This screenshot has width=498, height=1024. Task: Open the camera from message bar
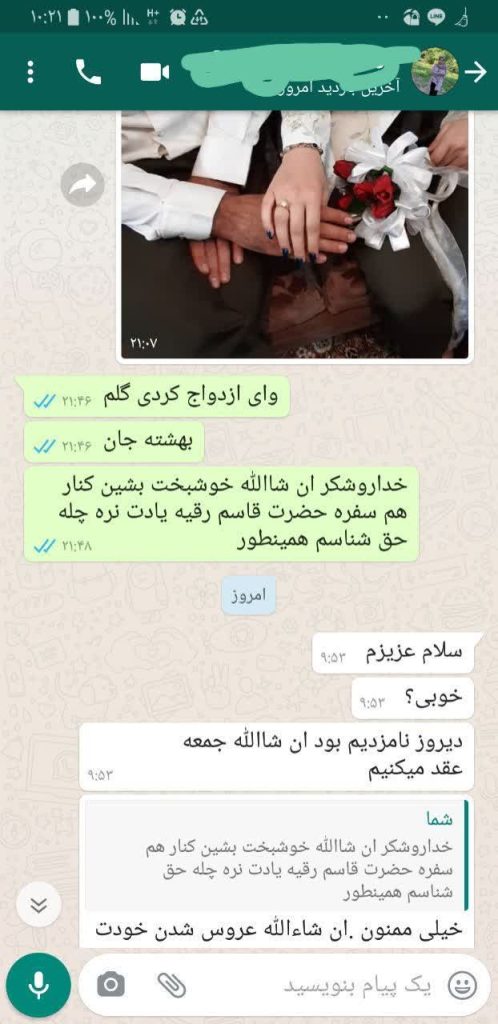pyautogui.click(x=111, y=984)
